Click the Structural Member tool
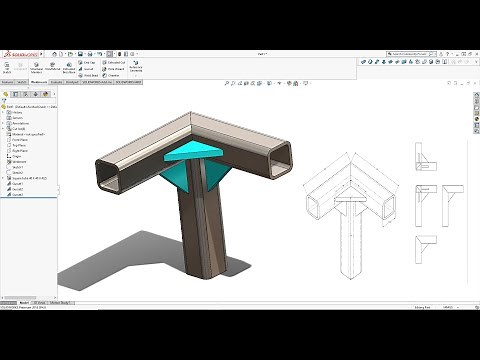 point(36,68)
